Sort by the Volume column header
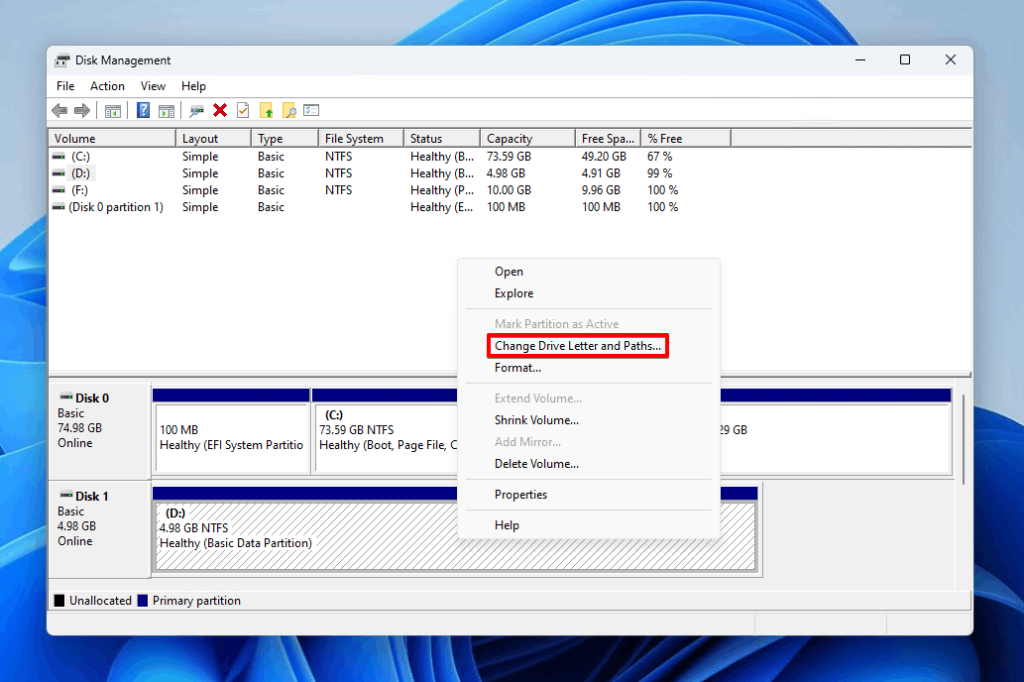 pos(112,138)
